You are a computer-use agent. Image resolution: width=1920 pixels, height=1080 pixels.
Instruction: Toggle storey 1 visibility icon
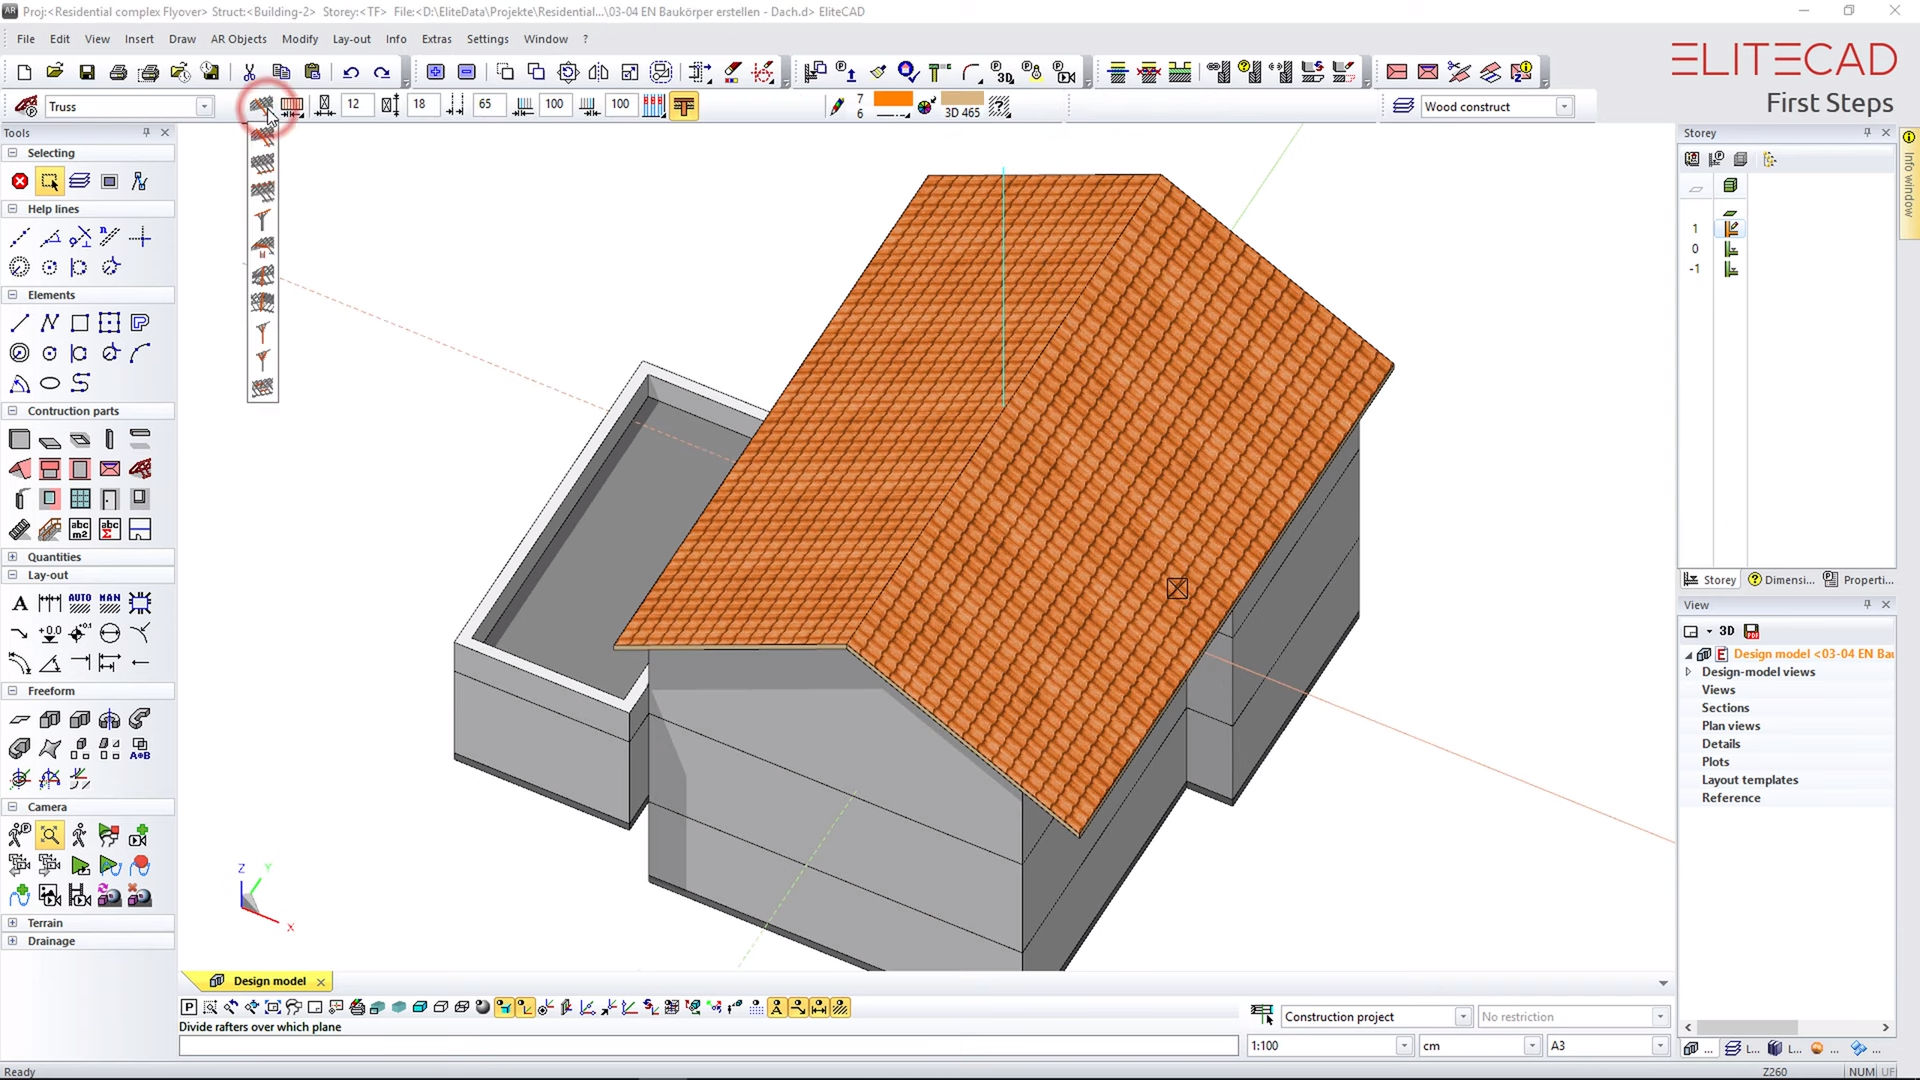(1731, 229)
